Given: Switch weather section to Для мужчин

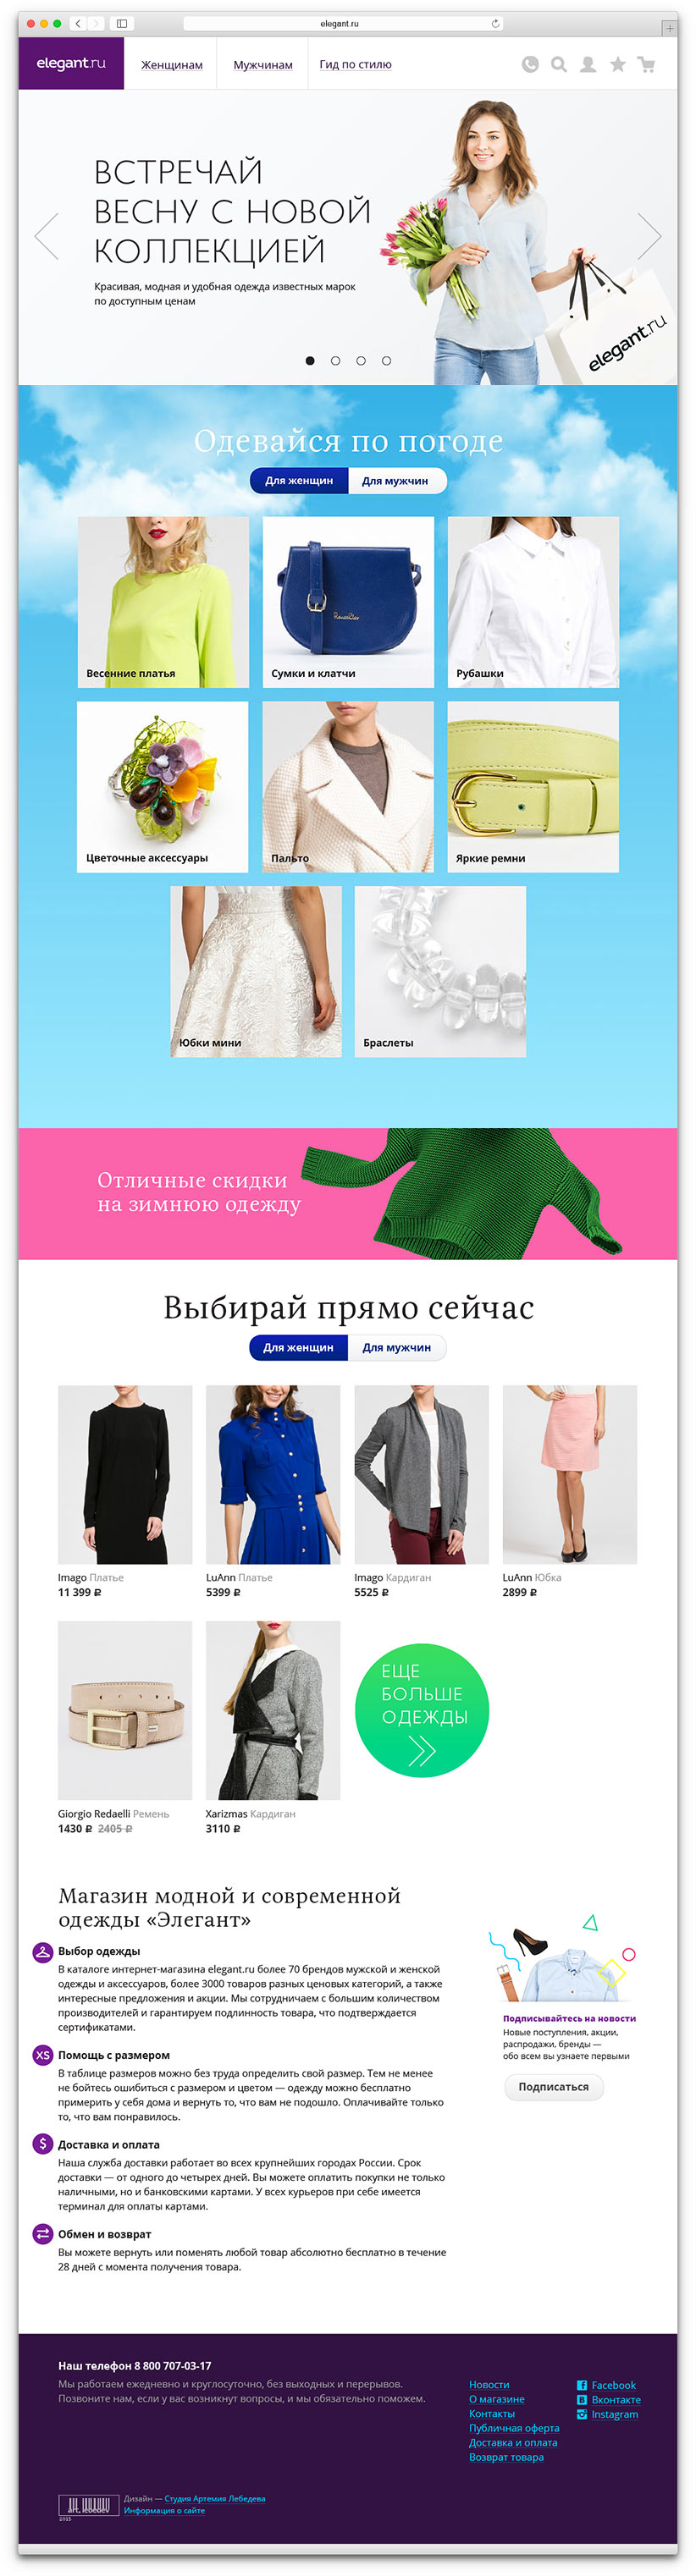Looking at the screenshot, I should click(x=396, y=481).
